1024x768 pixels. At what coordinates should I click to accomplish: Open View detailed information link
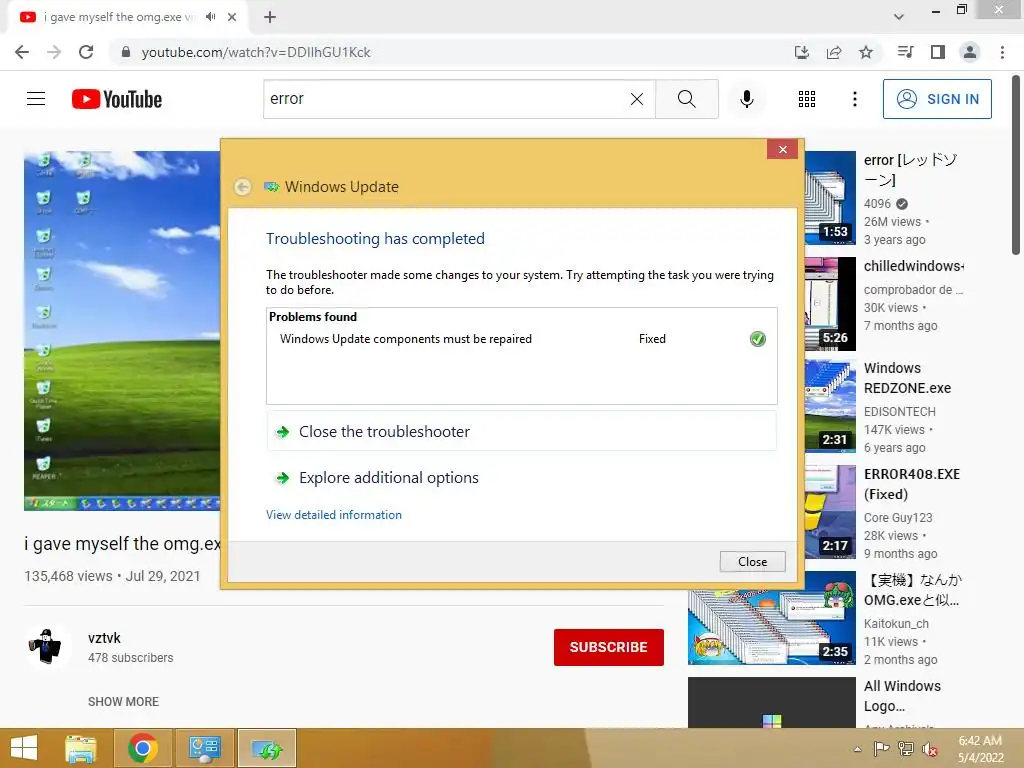[334, 515]
